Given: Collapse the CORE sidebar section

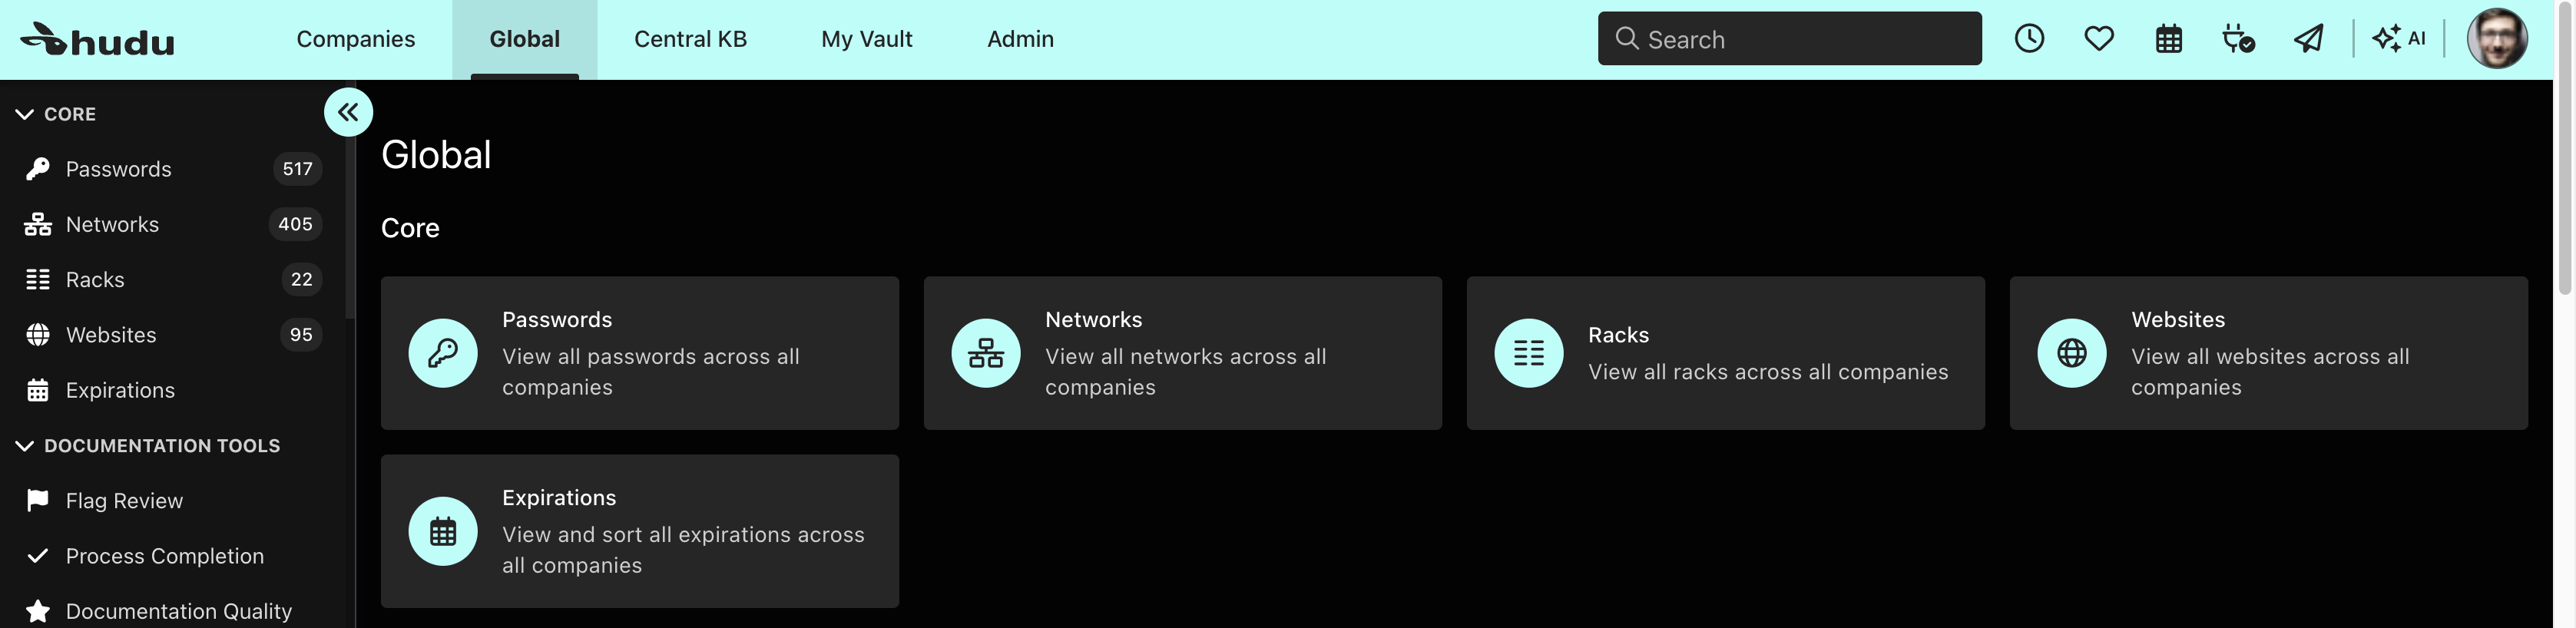Looking at the screenshot, I should coord(57,114).
